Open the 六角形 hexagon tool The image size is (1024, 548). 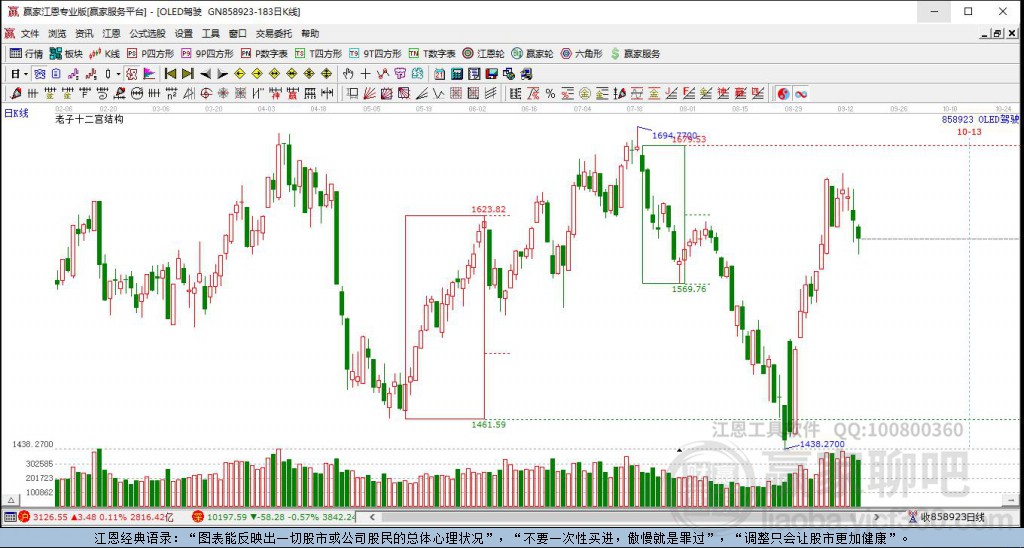(x=581, y=54)
